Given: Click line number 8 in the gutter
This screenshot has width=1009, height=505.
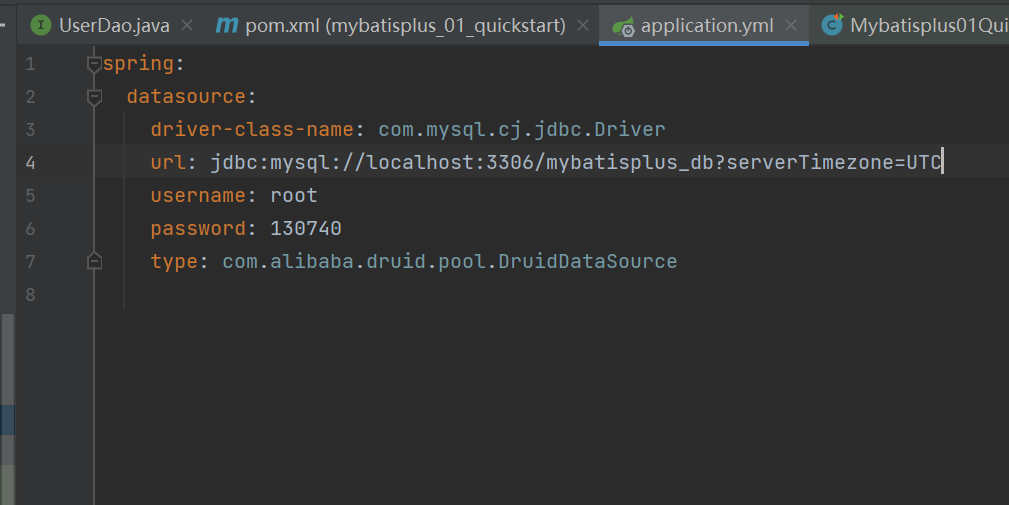Looking at the screenshot, I should coord(30,294).
